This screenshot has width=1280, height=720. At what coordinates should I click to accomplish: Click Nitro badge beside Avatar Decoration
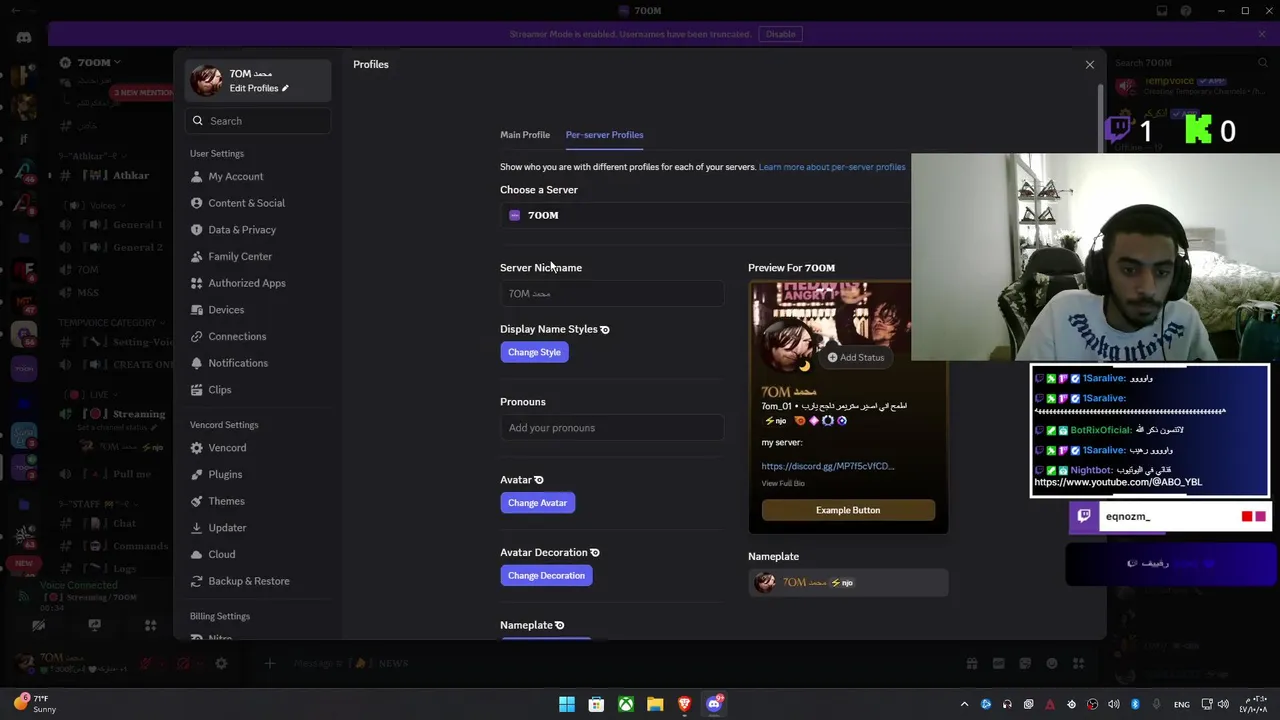click(x=595, y=552)
